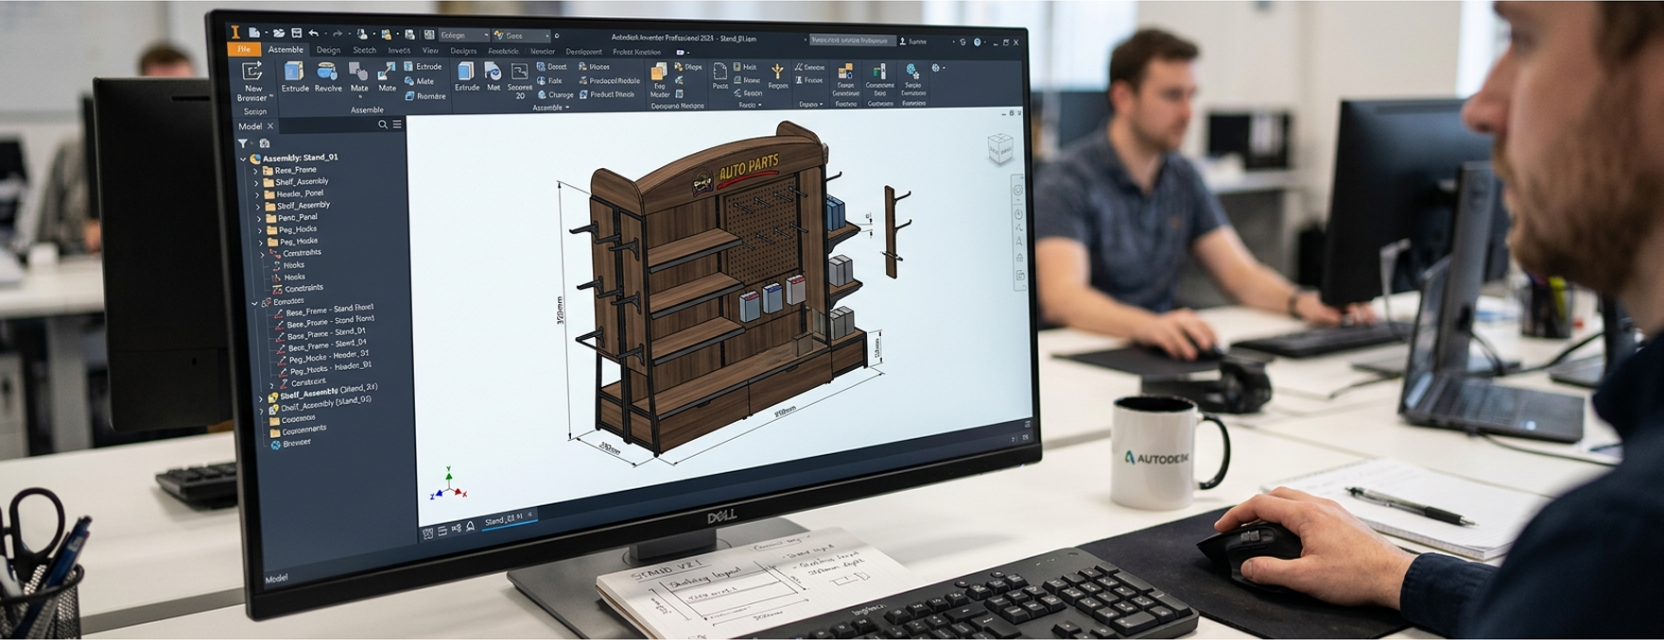Click the AUTO PARTS header on the model

[748, 165]
